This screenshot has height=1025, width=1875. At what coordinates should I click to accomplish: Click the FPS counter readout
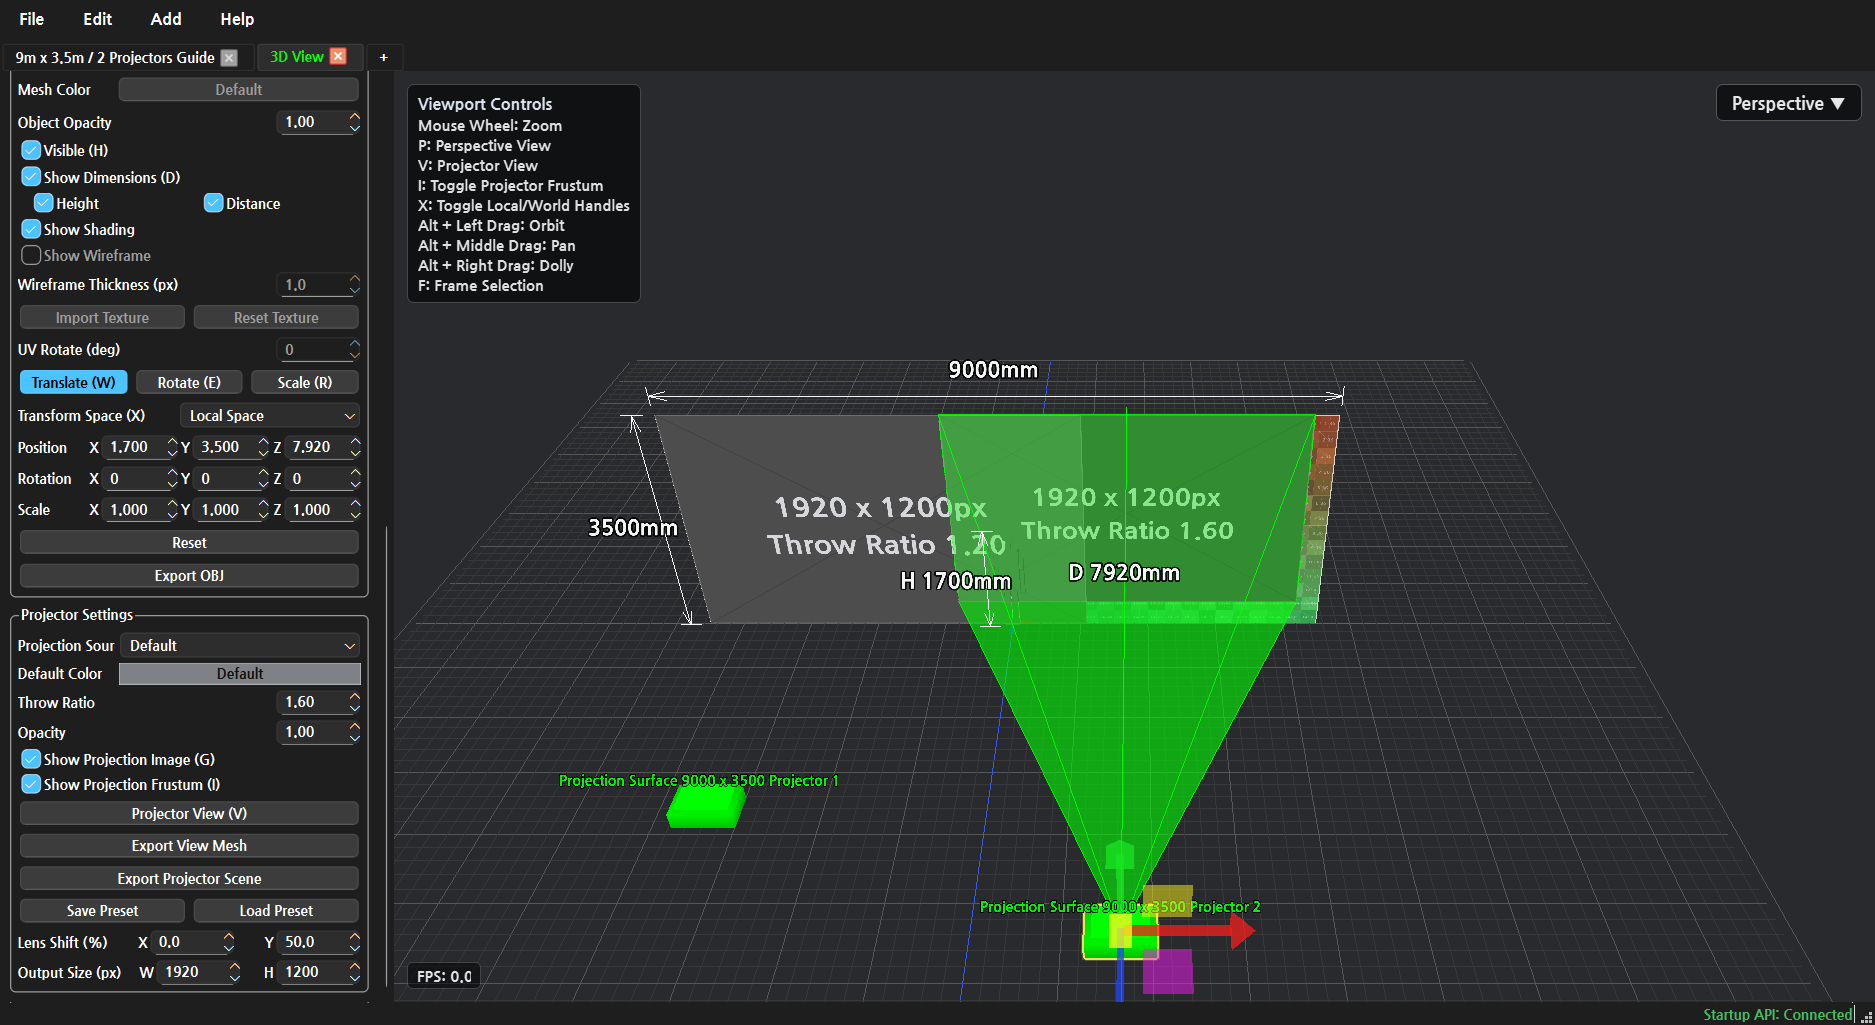click(444, 976)
